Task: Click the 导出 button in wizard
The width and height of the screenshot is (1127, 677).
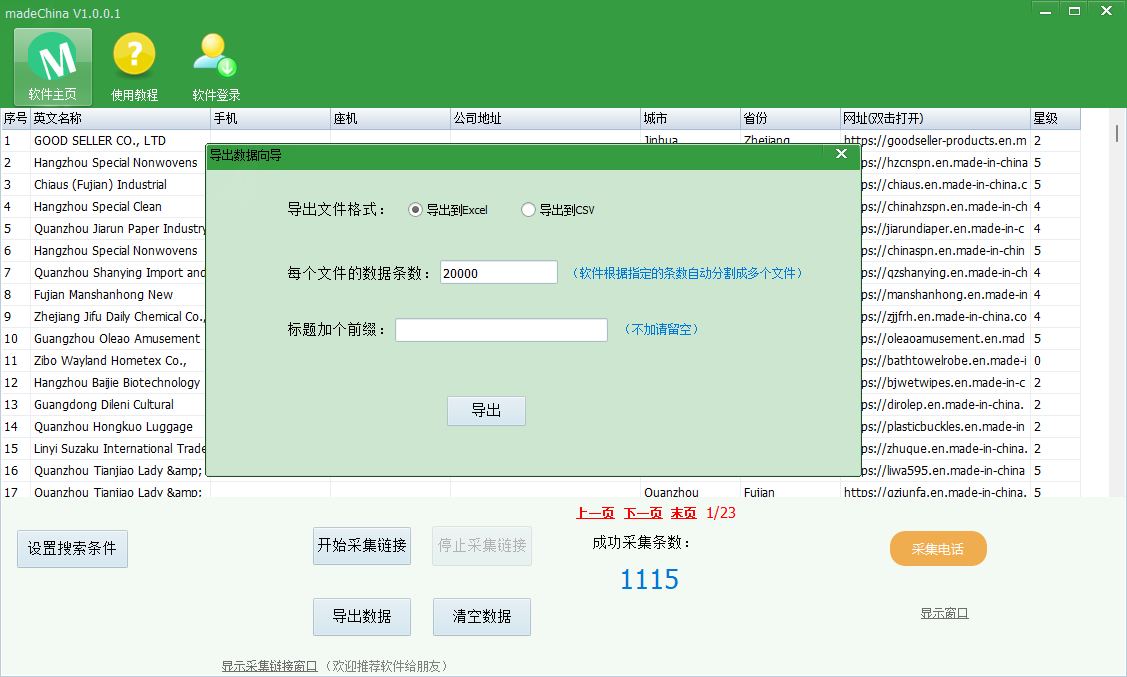Action: (486, 410)
